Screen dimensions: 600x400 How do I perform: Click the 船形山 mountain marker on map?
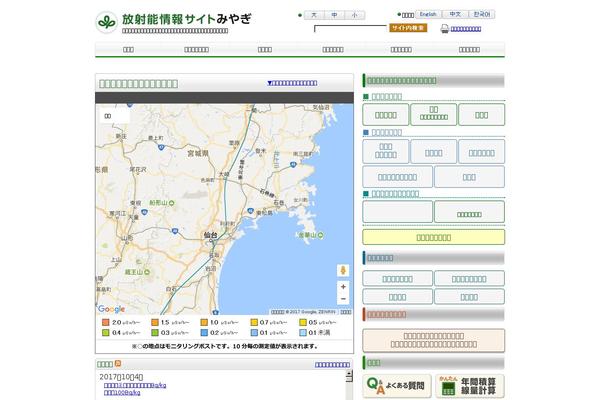click(171, 203)
